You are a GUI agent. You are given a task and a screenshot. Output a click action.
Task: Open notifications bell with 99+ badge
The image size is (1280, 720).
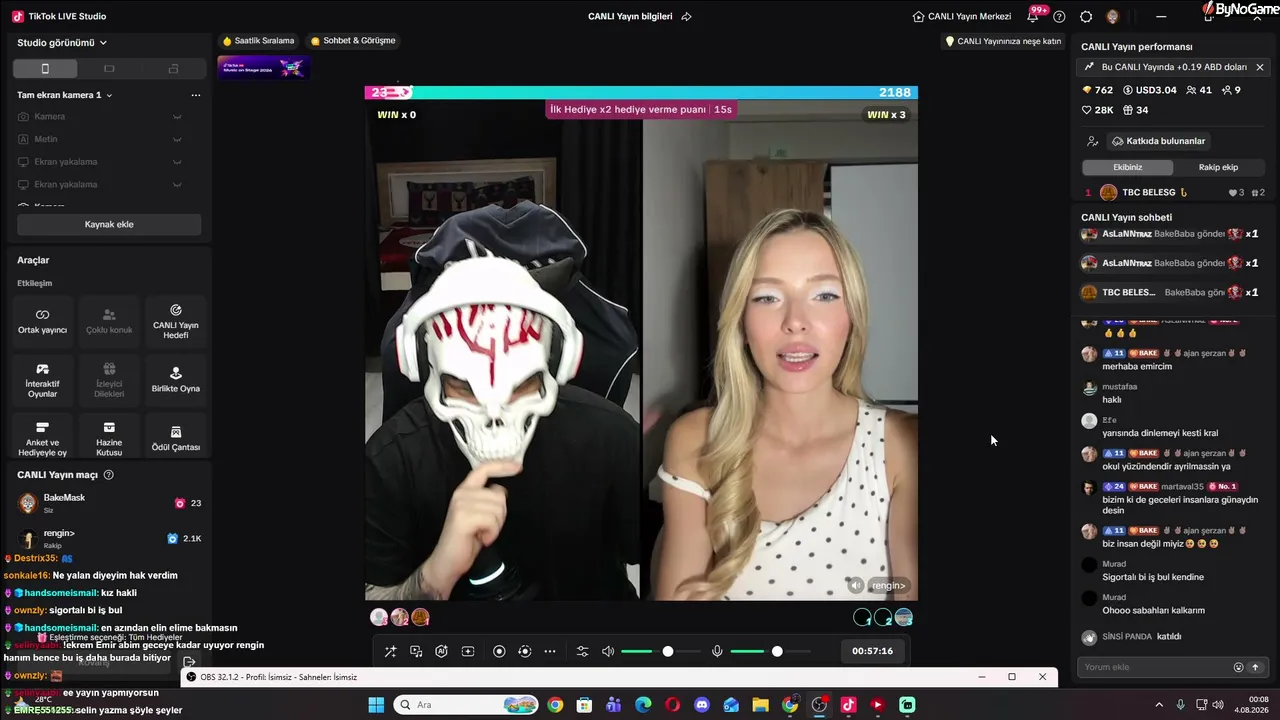click(x=1034, y=16)
